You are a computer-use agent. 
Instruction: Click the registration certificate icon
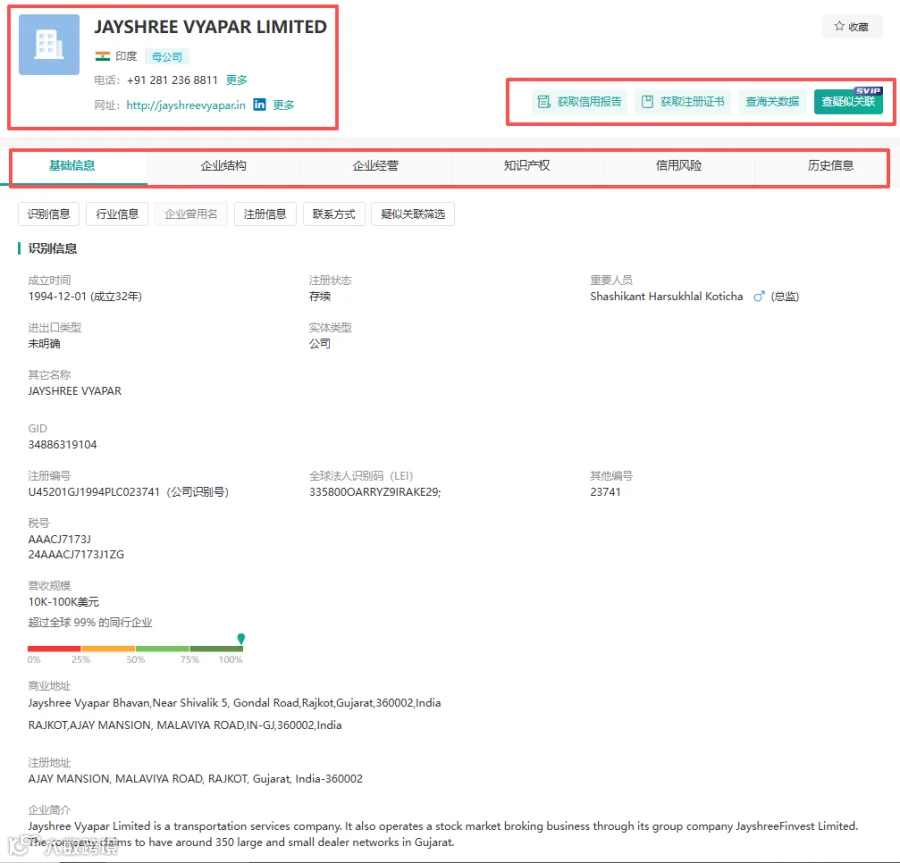pyautogui.click(x=647, y=102)
